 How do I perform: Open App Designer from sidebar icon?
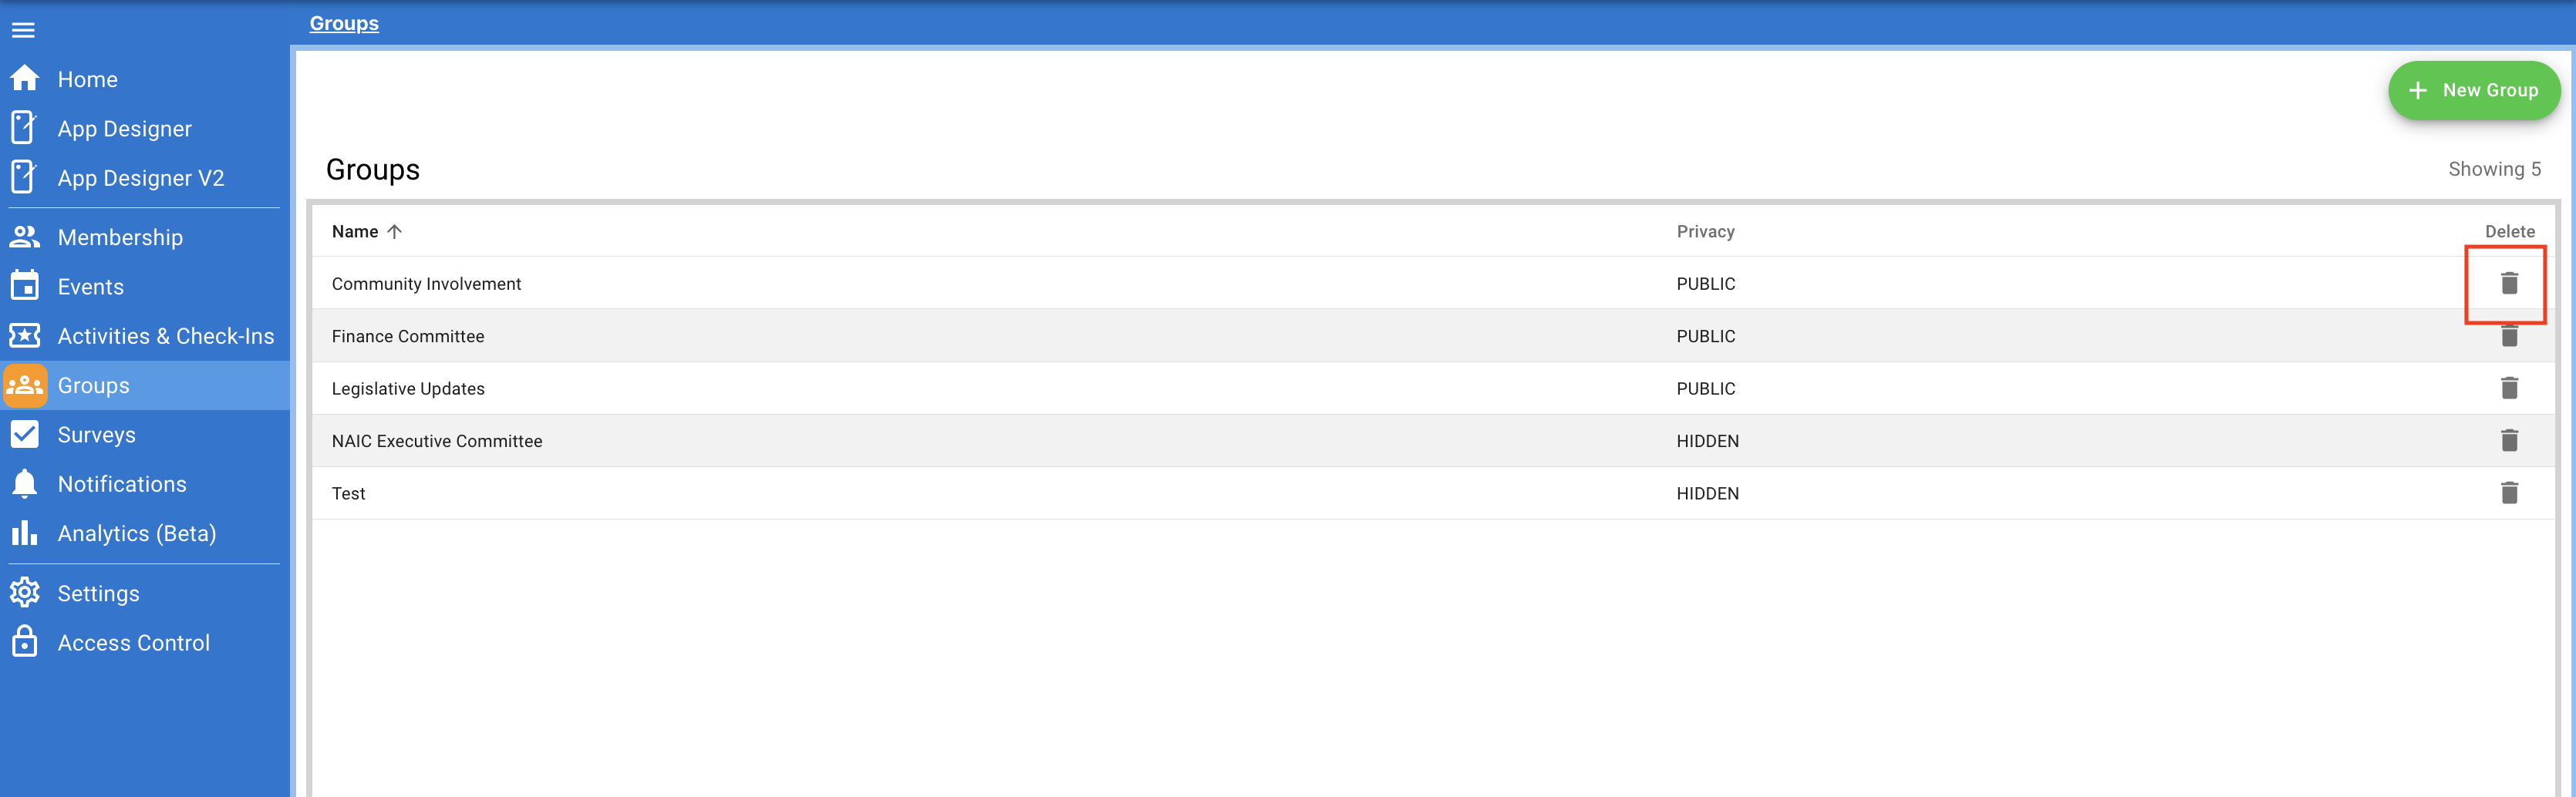coord(25,128)
